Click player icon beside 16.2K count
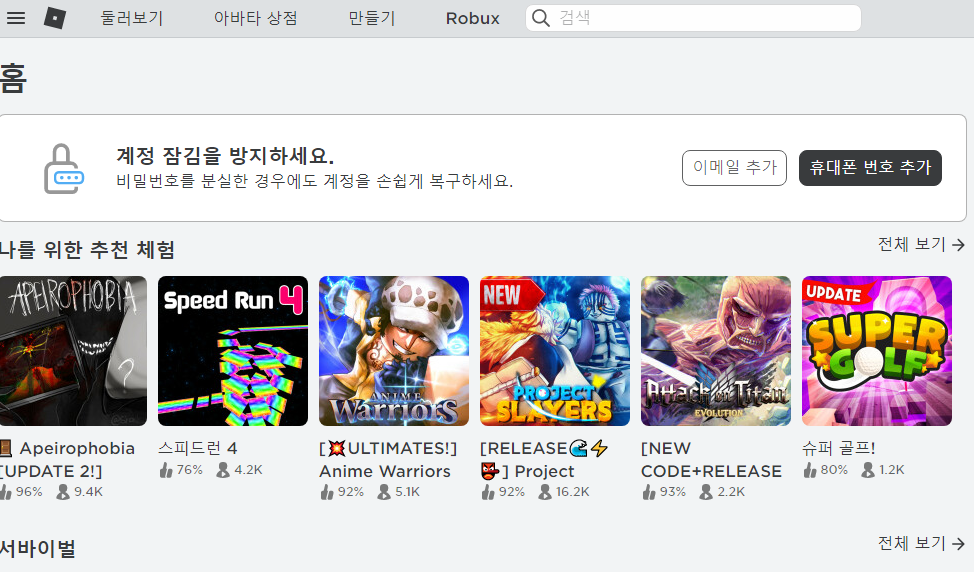Image resolution: width=974 pixels, height=572 pixels. pyautogui.click(x=545, y=492)
